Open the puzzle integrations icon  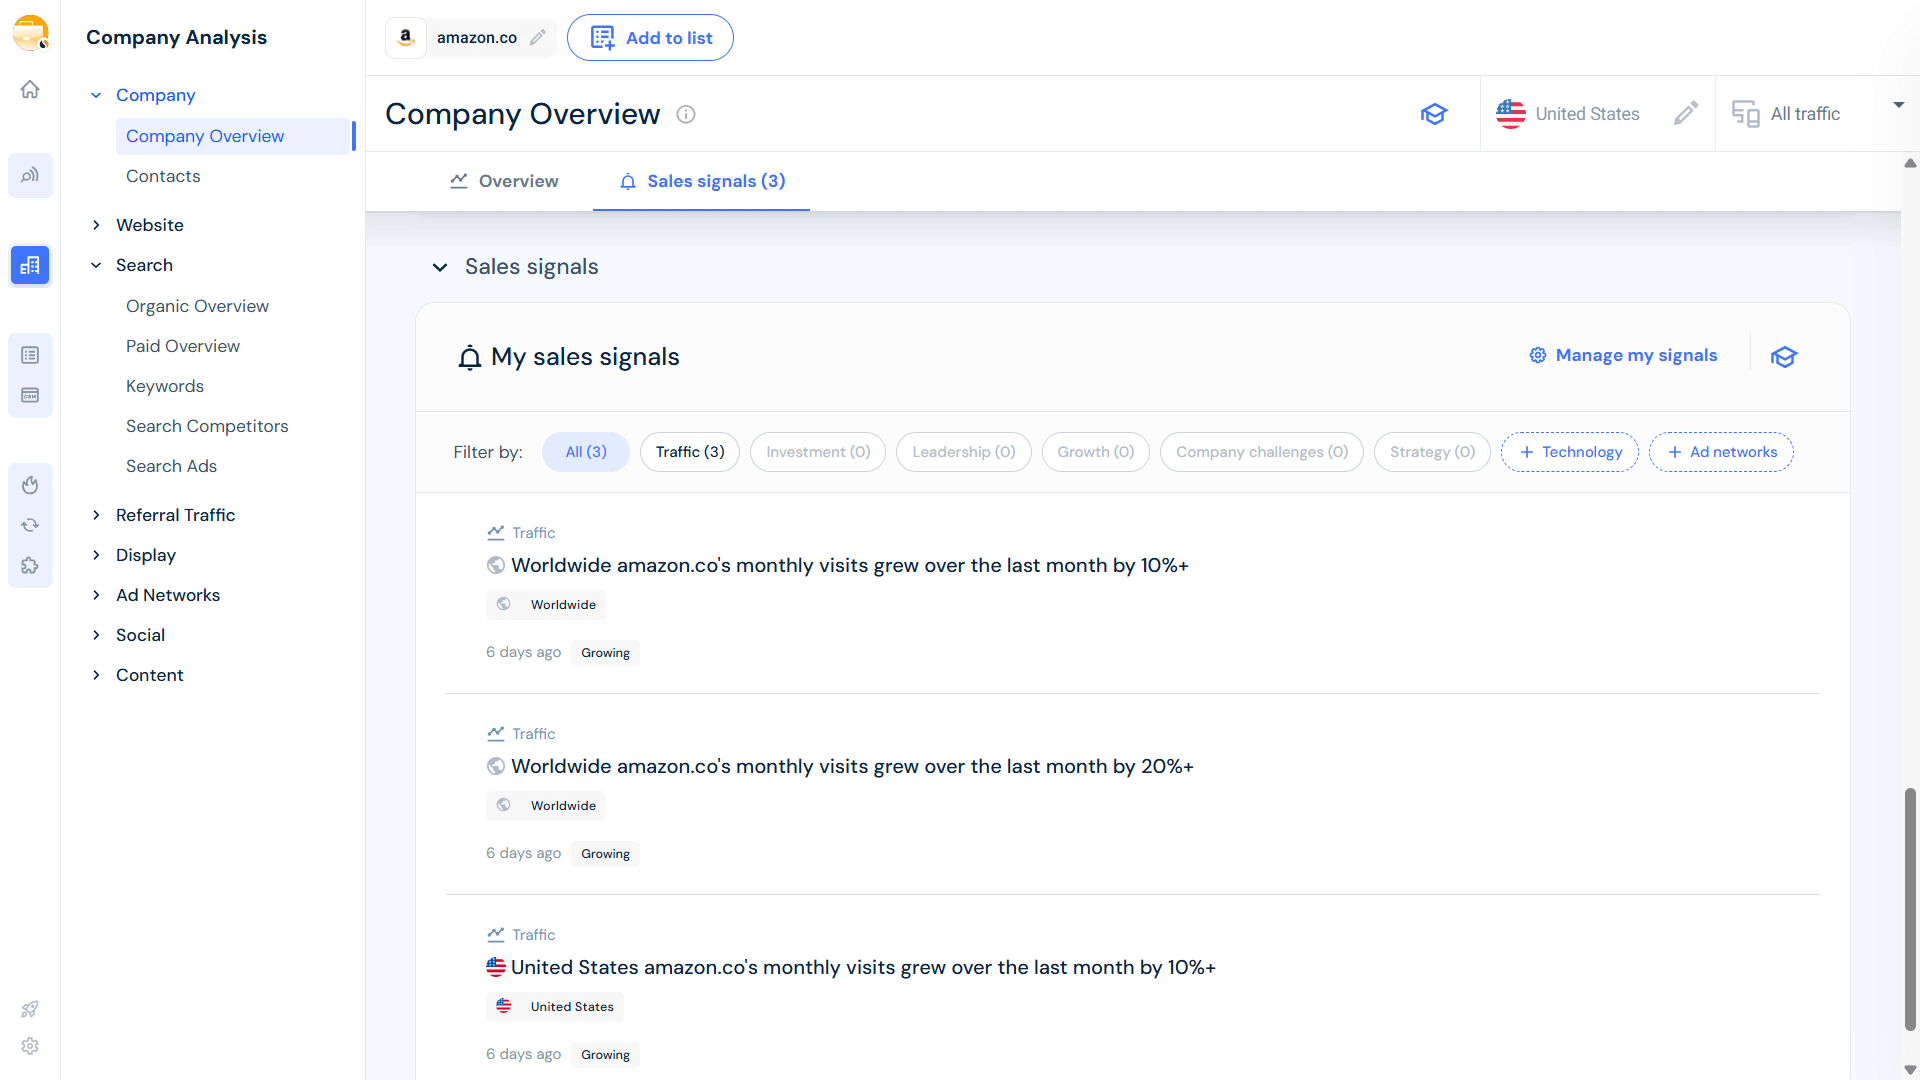pyautogui.click(x=30, y=565)
